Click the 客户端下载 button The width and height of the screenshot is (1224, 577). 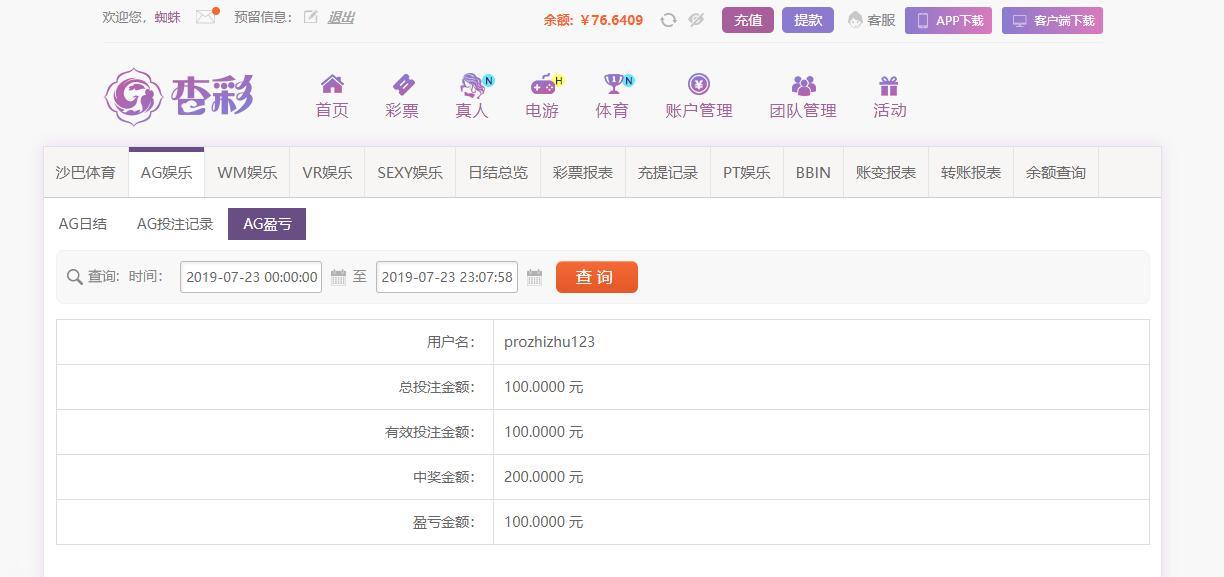(1052, 20)
